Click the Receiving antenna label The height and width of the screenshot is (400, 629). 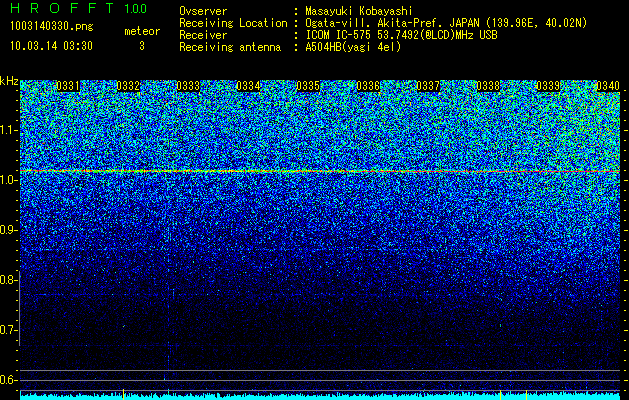[x=230, y=47]
